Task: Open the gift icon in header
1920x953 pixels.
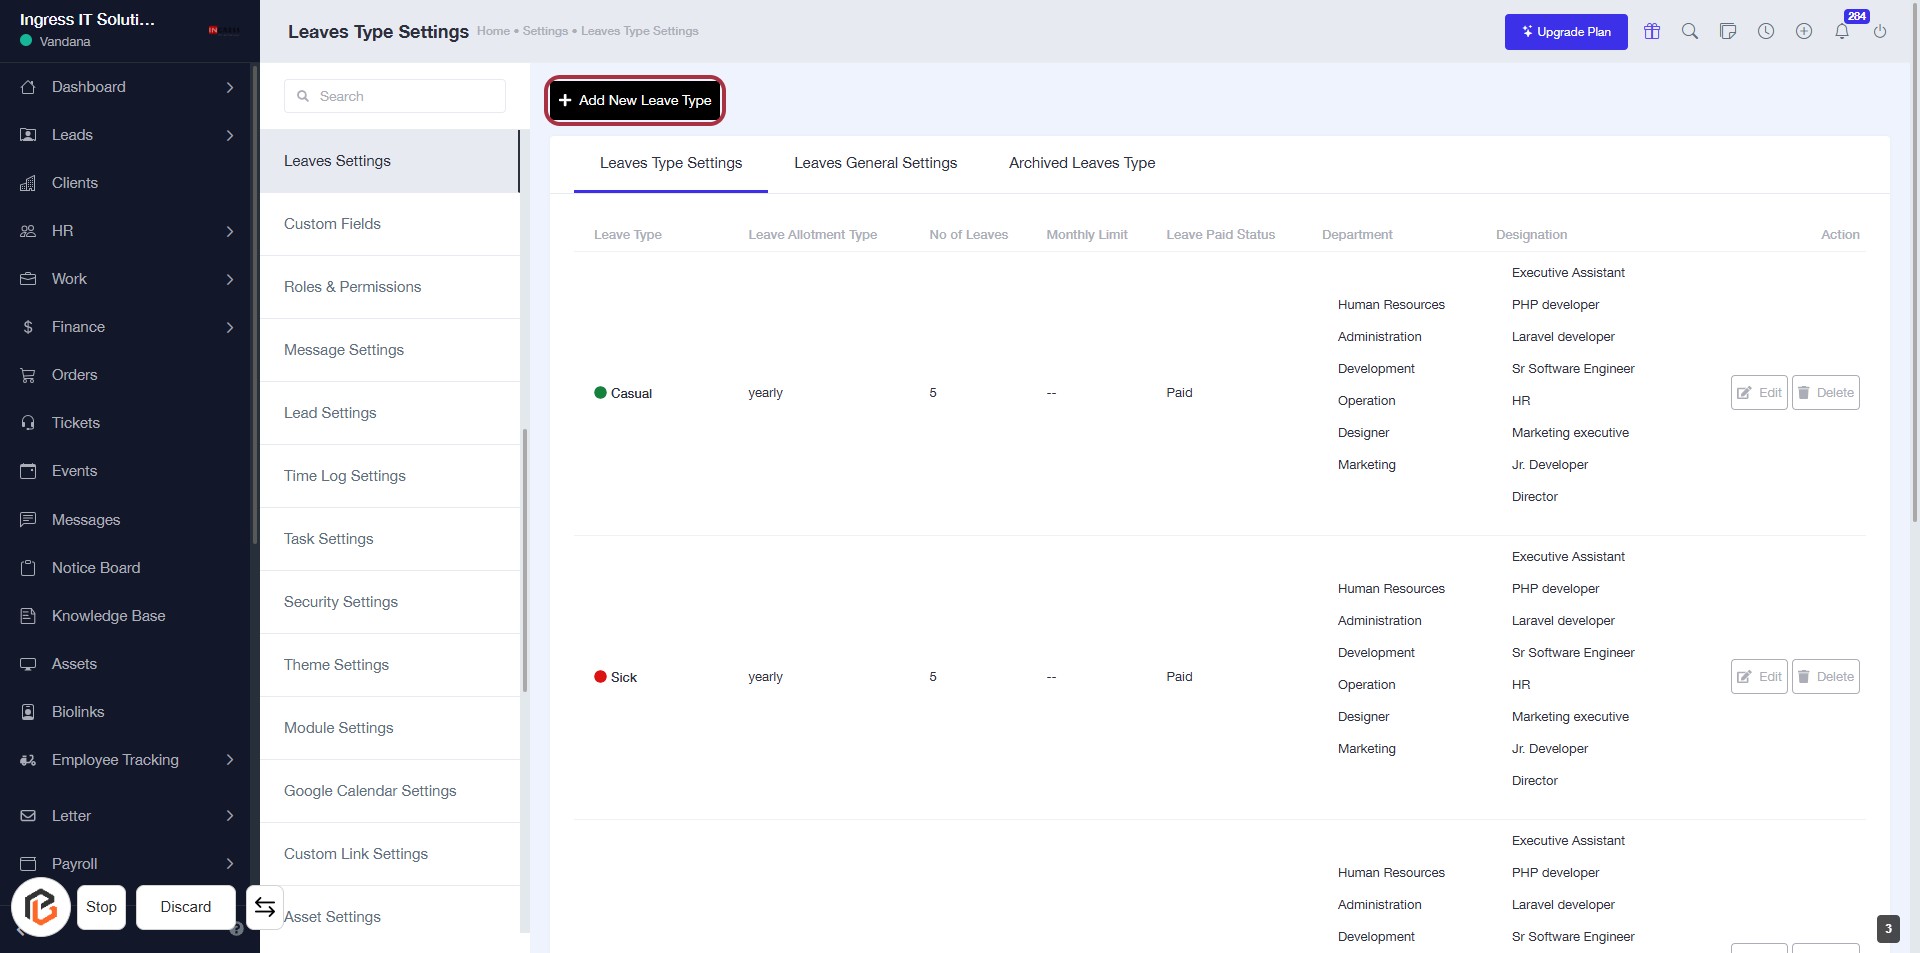Action: click(x=1652, y=32)
